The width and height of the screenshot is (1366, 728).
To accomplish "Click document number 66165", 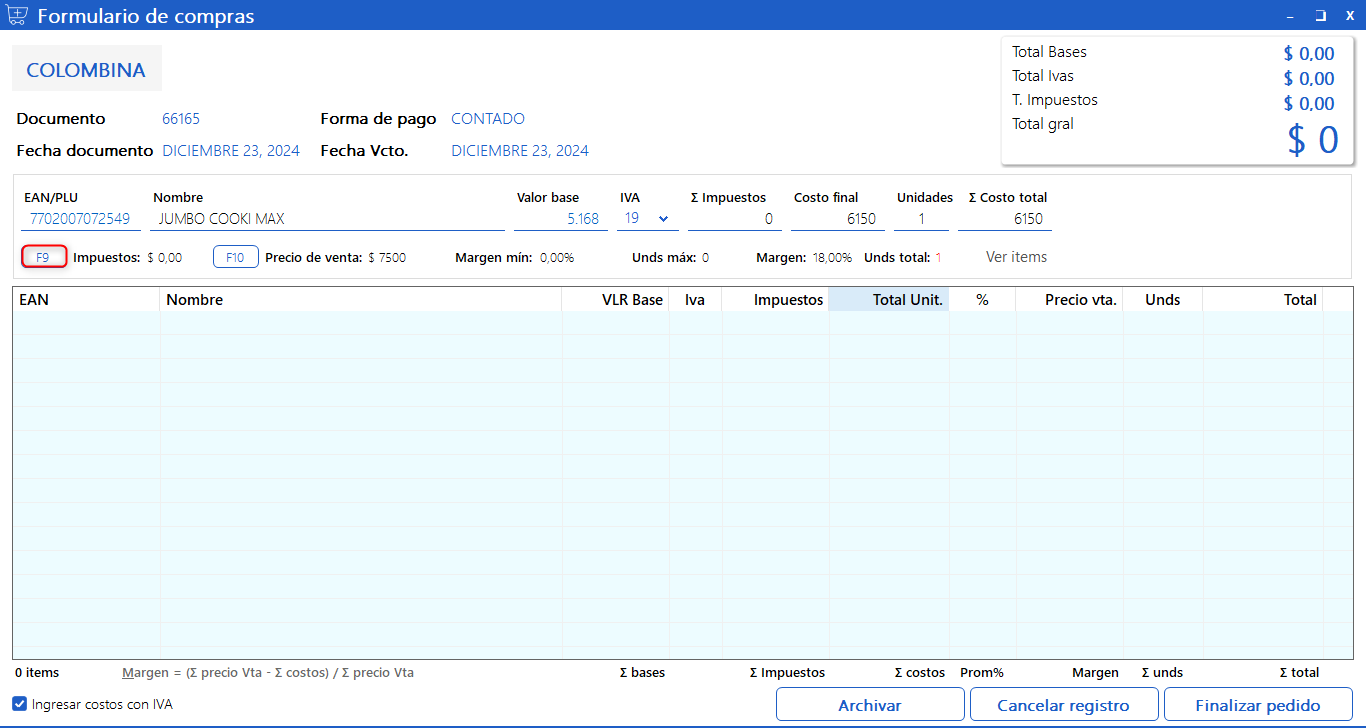I will [181, 119].
